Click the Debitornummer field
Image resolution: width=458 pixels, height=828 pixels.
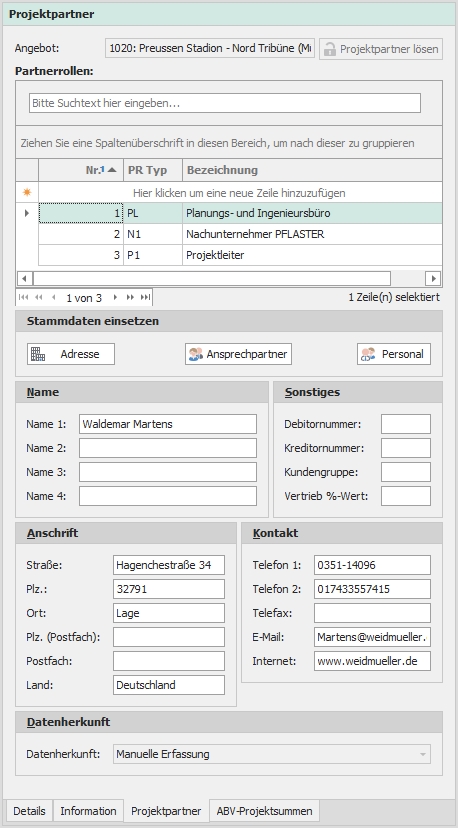(x=406, y=424)
